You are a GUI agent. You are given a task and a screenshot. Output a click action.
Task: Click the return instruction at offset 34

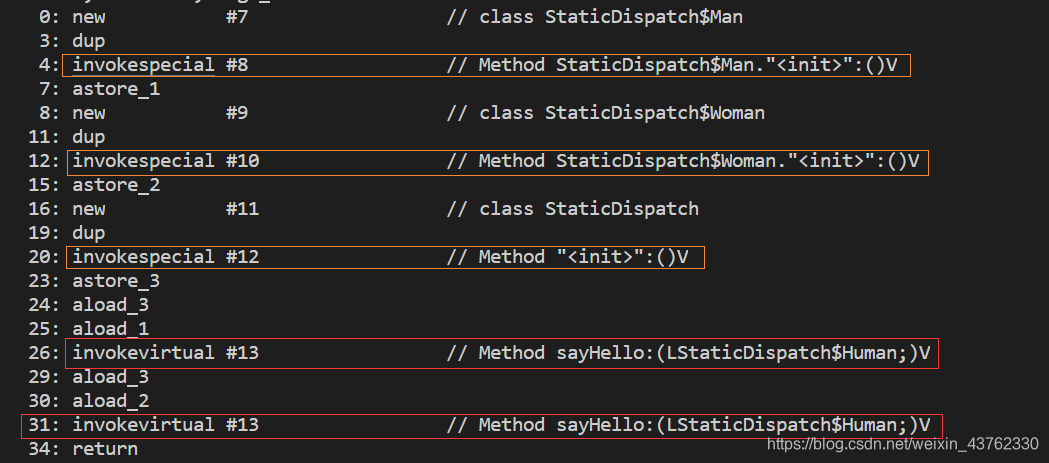tap(105, 448)
